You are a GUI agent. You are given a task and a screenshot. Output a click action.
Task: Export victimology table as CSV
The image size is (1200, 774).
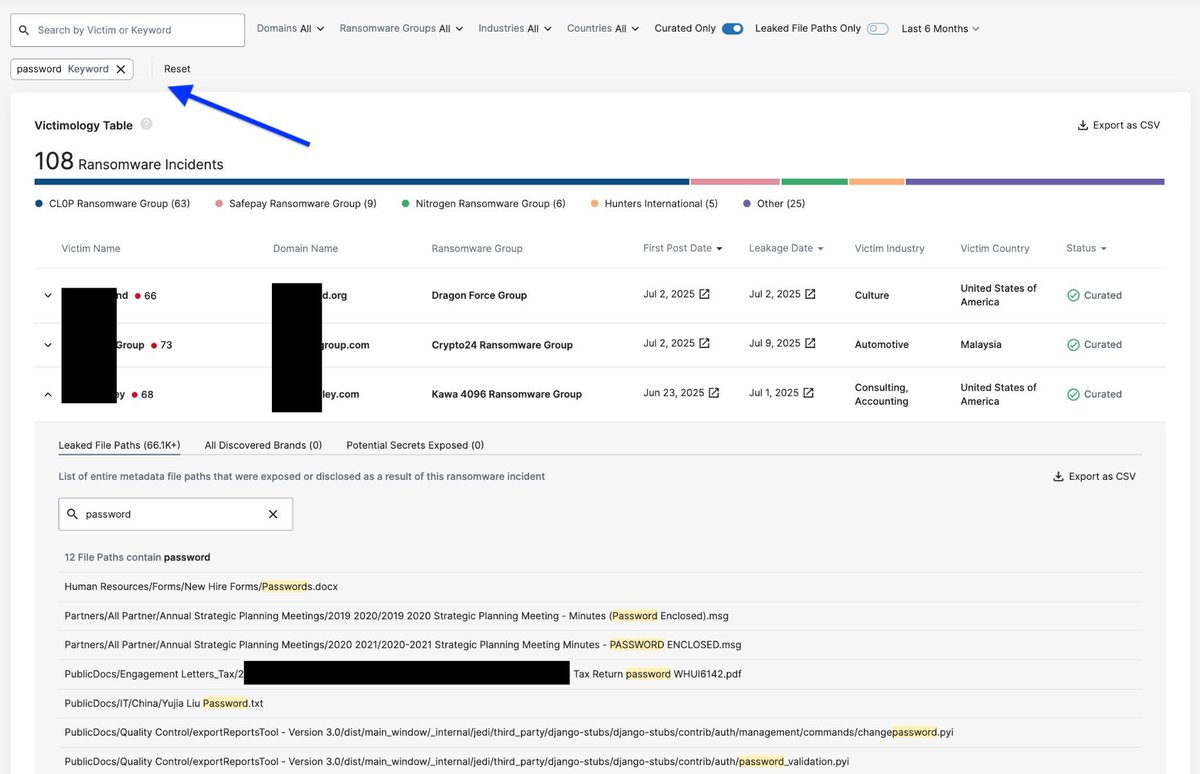1118,125
